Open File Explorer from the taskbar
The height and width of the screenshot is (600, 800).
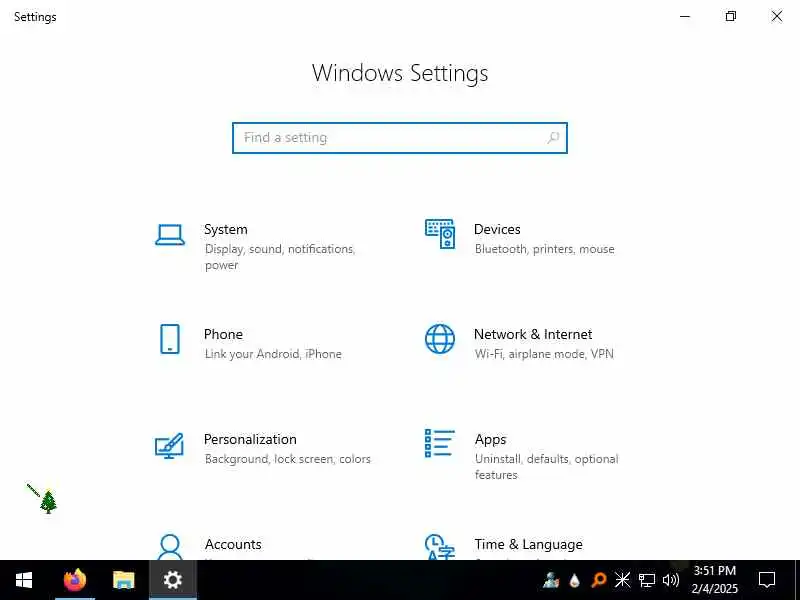123,580
